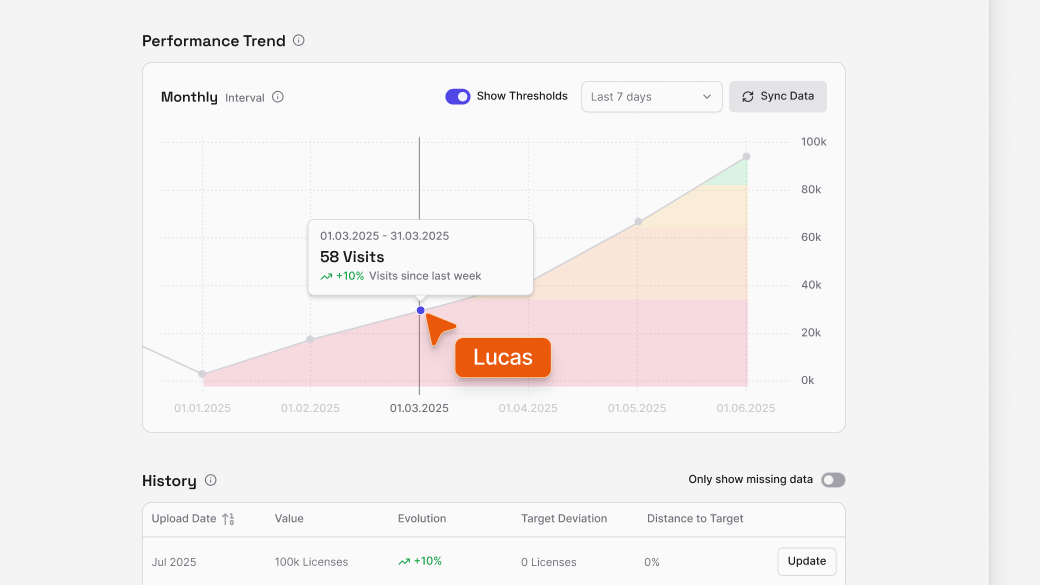The height and width of the screenshot is (585, 1040).
Task: Open the Performance Trend info icon
Action: click(x=298, y=40)
